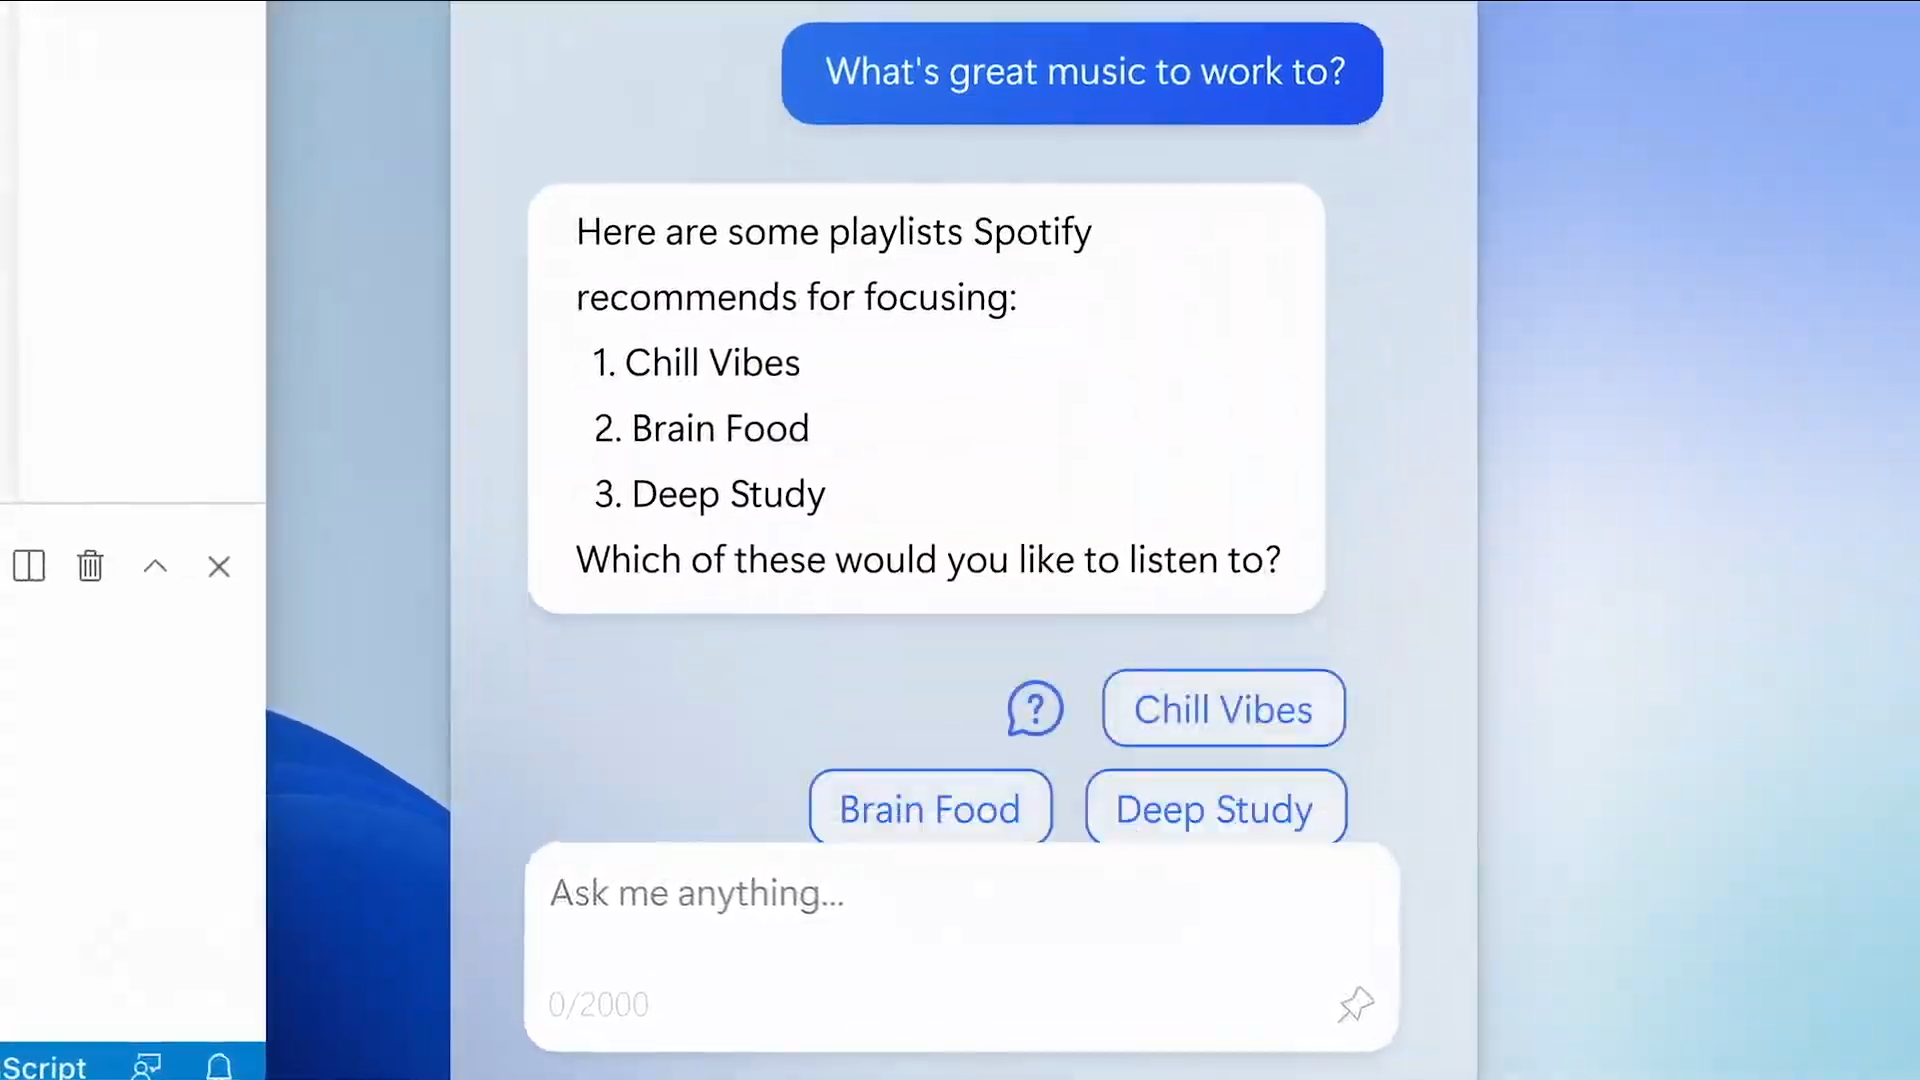The image size is (1920, 1080).
Task: Expand the chat message panel
Action: click(28, 566)
